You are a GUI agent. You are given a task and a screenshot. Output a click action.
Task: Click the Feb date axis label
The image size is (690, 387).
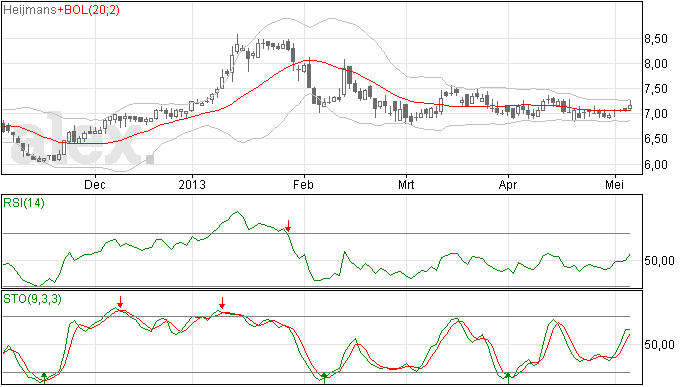[303, 184]
